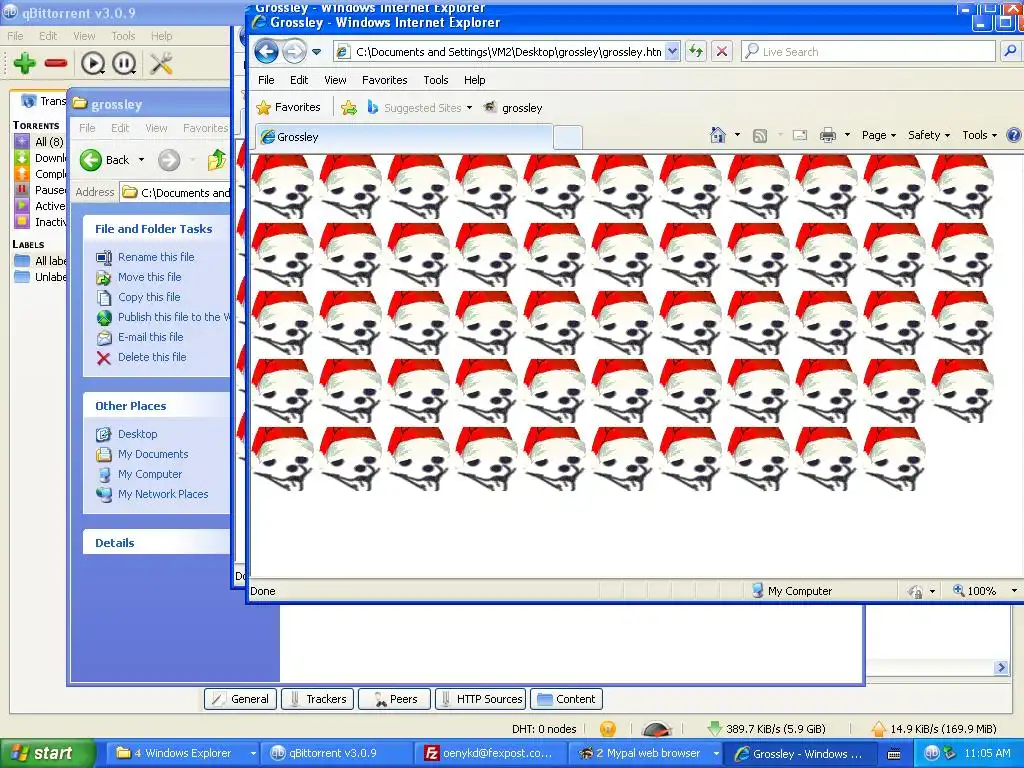Click the Windows Start button
Viewport: 1024px width, 768px height.
pos(46,753)
